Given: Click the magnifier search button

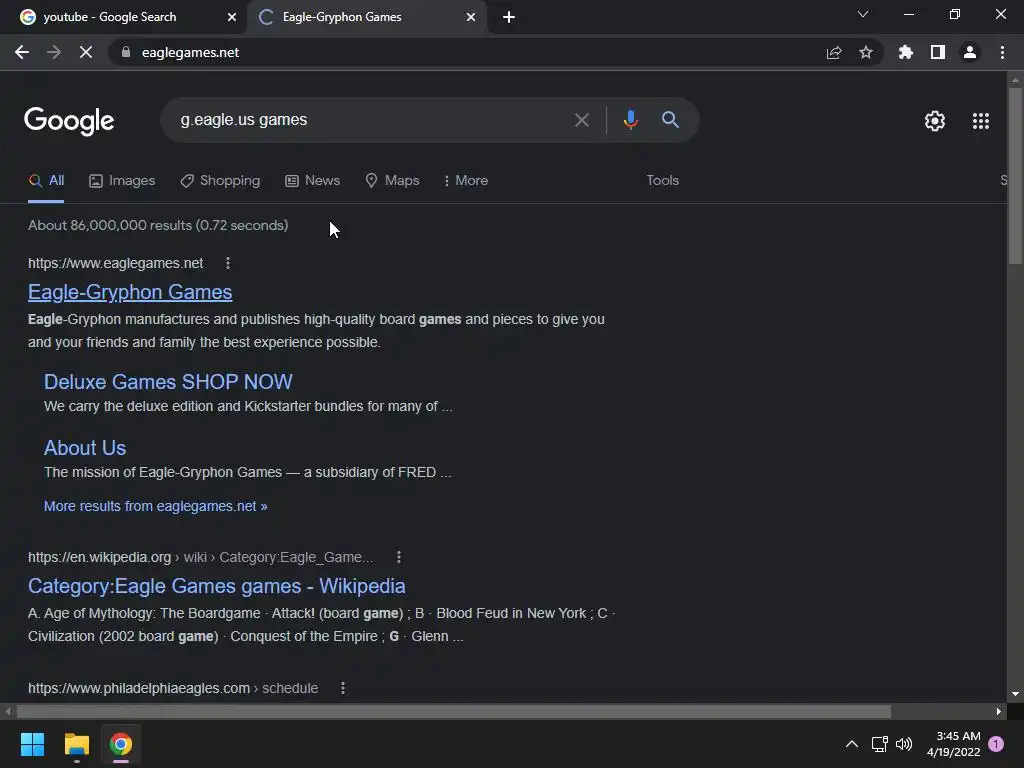Looking at the screenshot, I should point(670,120).
